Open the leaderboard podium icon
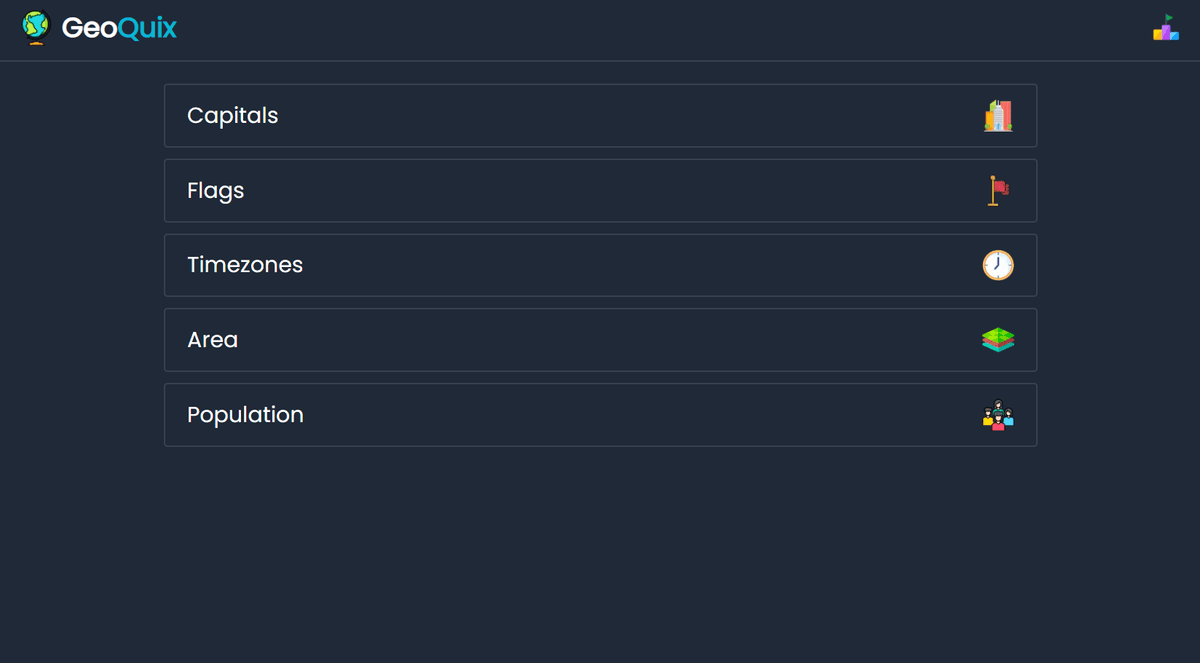The image size is (1200, 663). coord(1165,28)
